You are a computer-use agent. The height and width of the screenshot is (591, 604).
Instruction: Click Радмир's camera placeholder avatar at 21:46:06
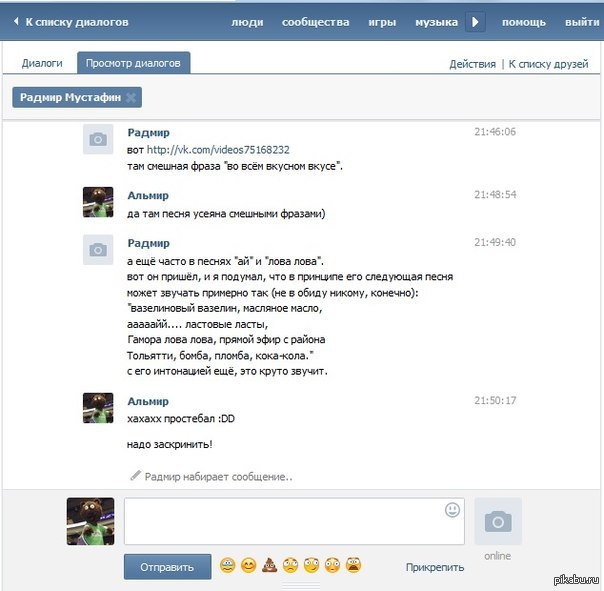(x=98, y=140)
